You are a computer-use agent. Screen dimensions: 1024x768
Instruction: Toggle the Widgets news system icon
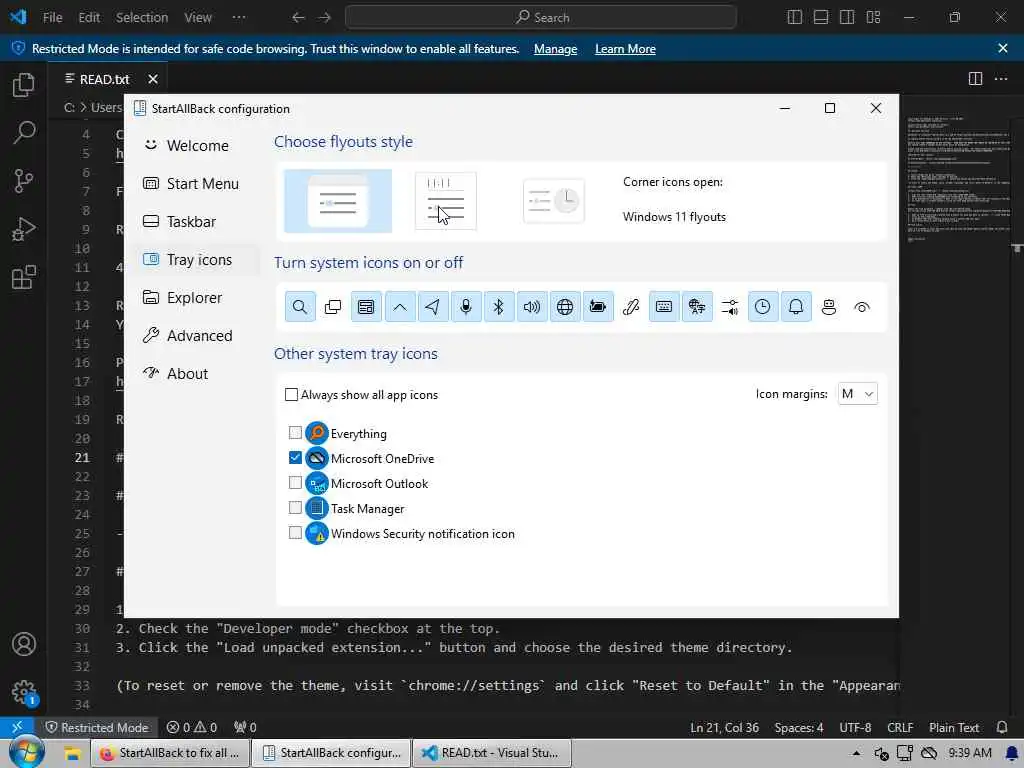pyautogui.click(x=366, y=307)
